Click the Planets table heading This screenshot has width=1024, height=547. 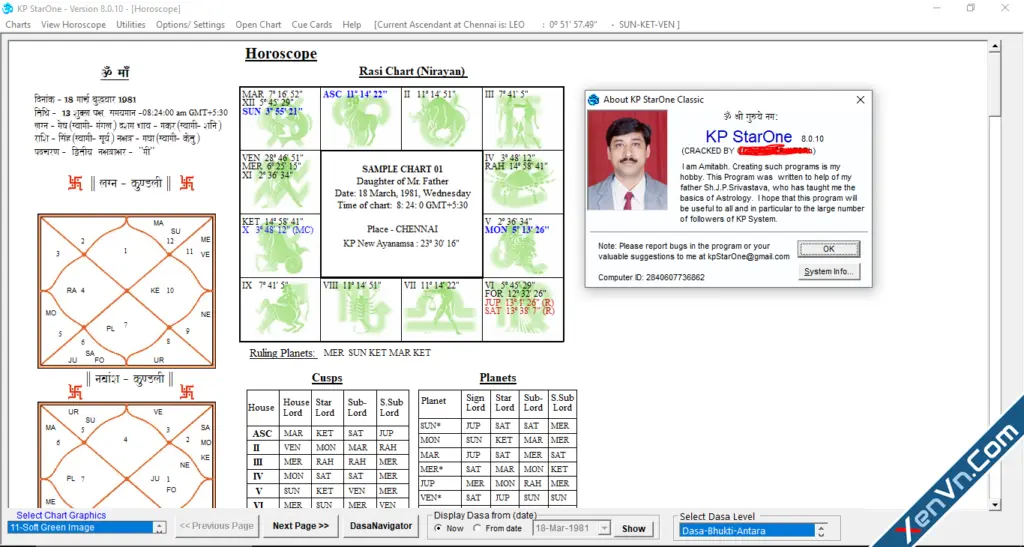click(x=498, y=378)
